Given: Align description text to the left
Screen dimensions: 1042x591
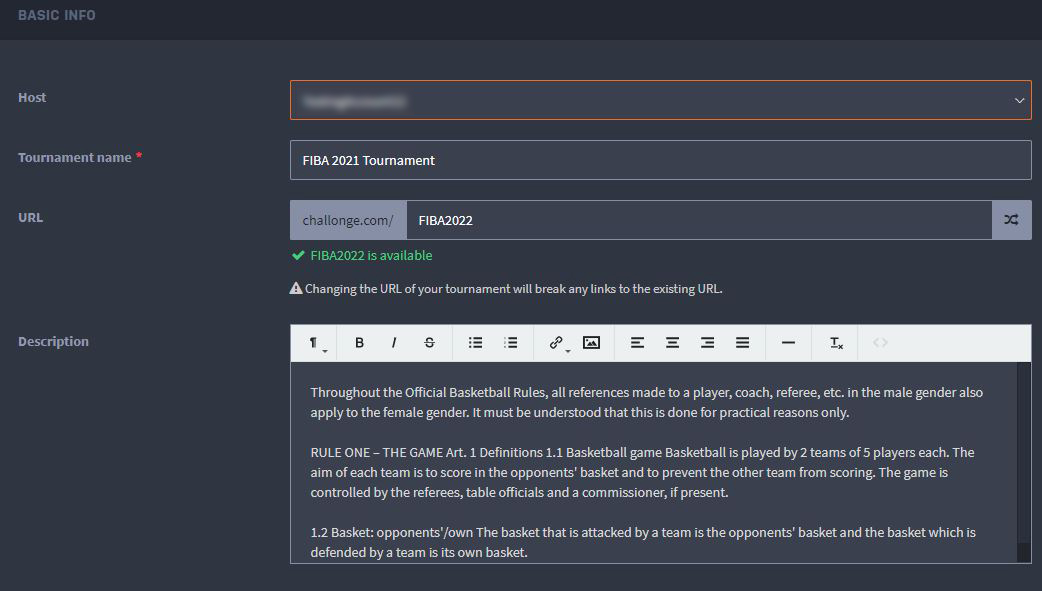Looking at the screenshot, I should (x=637, y=342).
